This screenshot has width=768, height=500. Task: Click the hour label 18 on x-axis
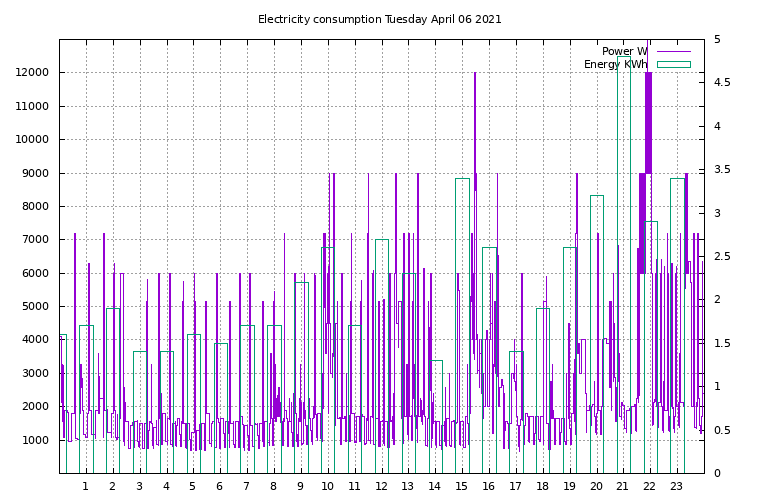coord(542,487)
